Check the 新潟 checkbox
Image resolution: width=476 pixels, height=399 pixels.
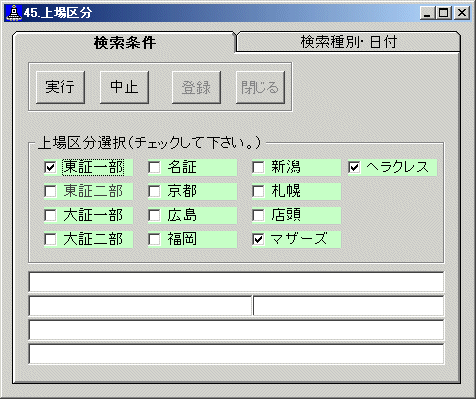click(x=258, y=167)
